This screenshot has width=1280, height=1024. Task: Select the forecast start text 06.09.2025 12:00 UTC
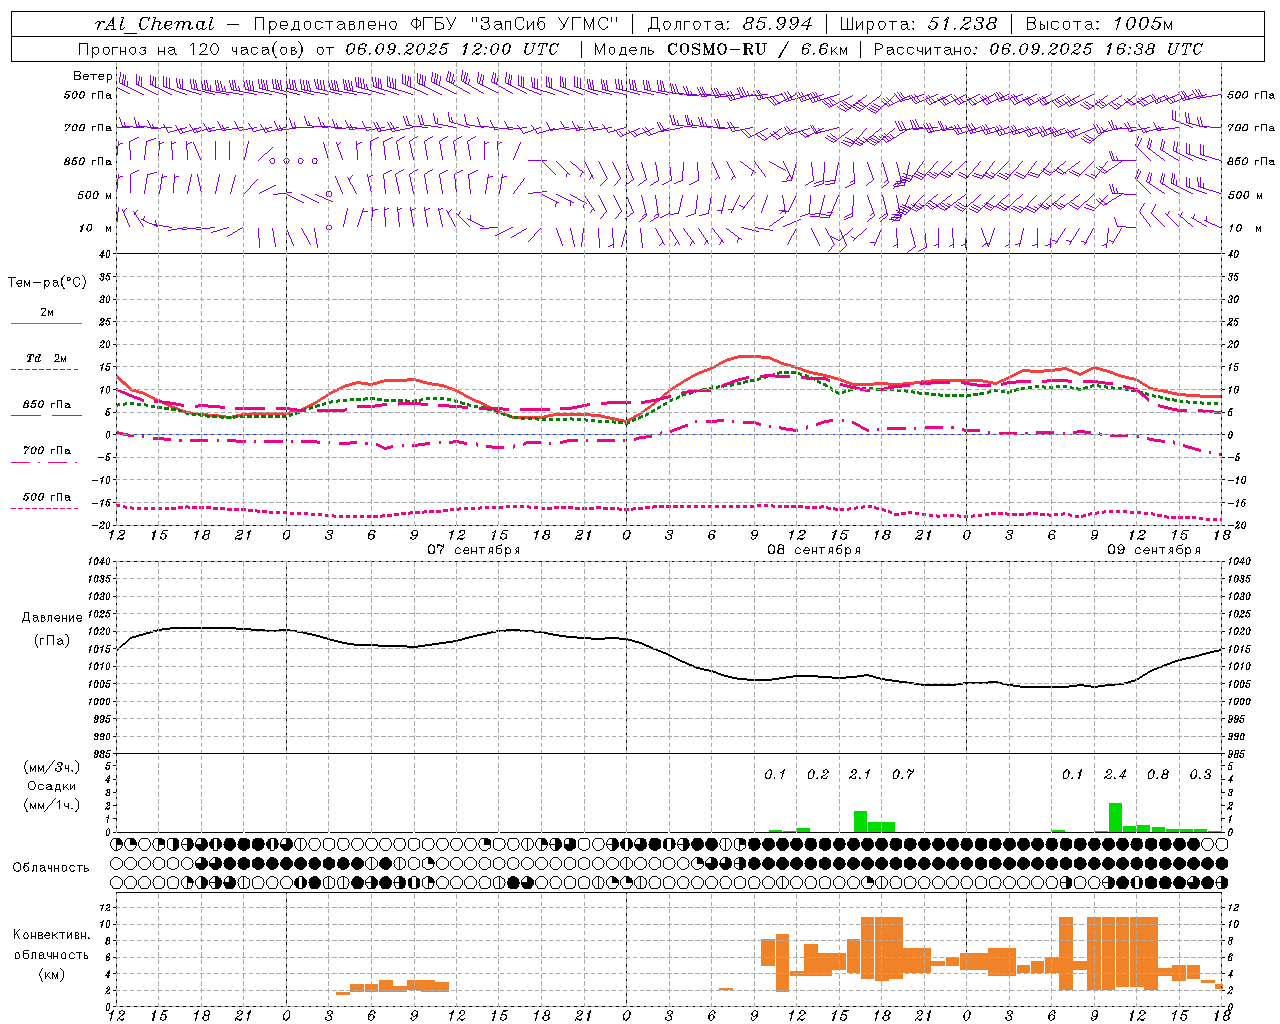pyautogui.click(x=452, y=49)
